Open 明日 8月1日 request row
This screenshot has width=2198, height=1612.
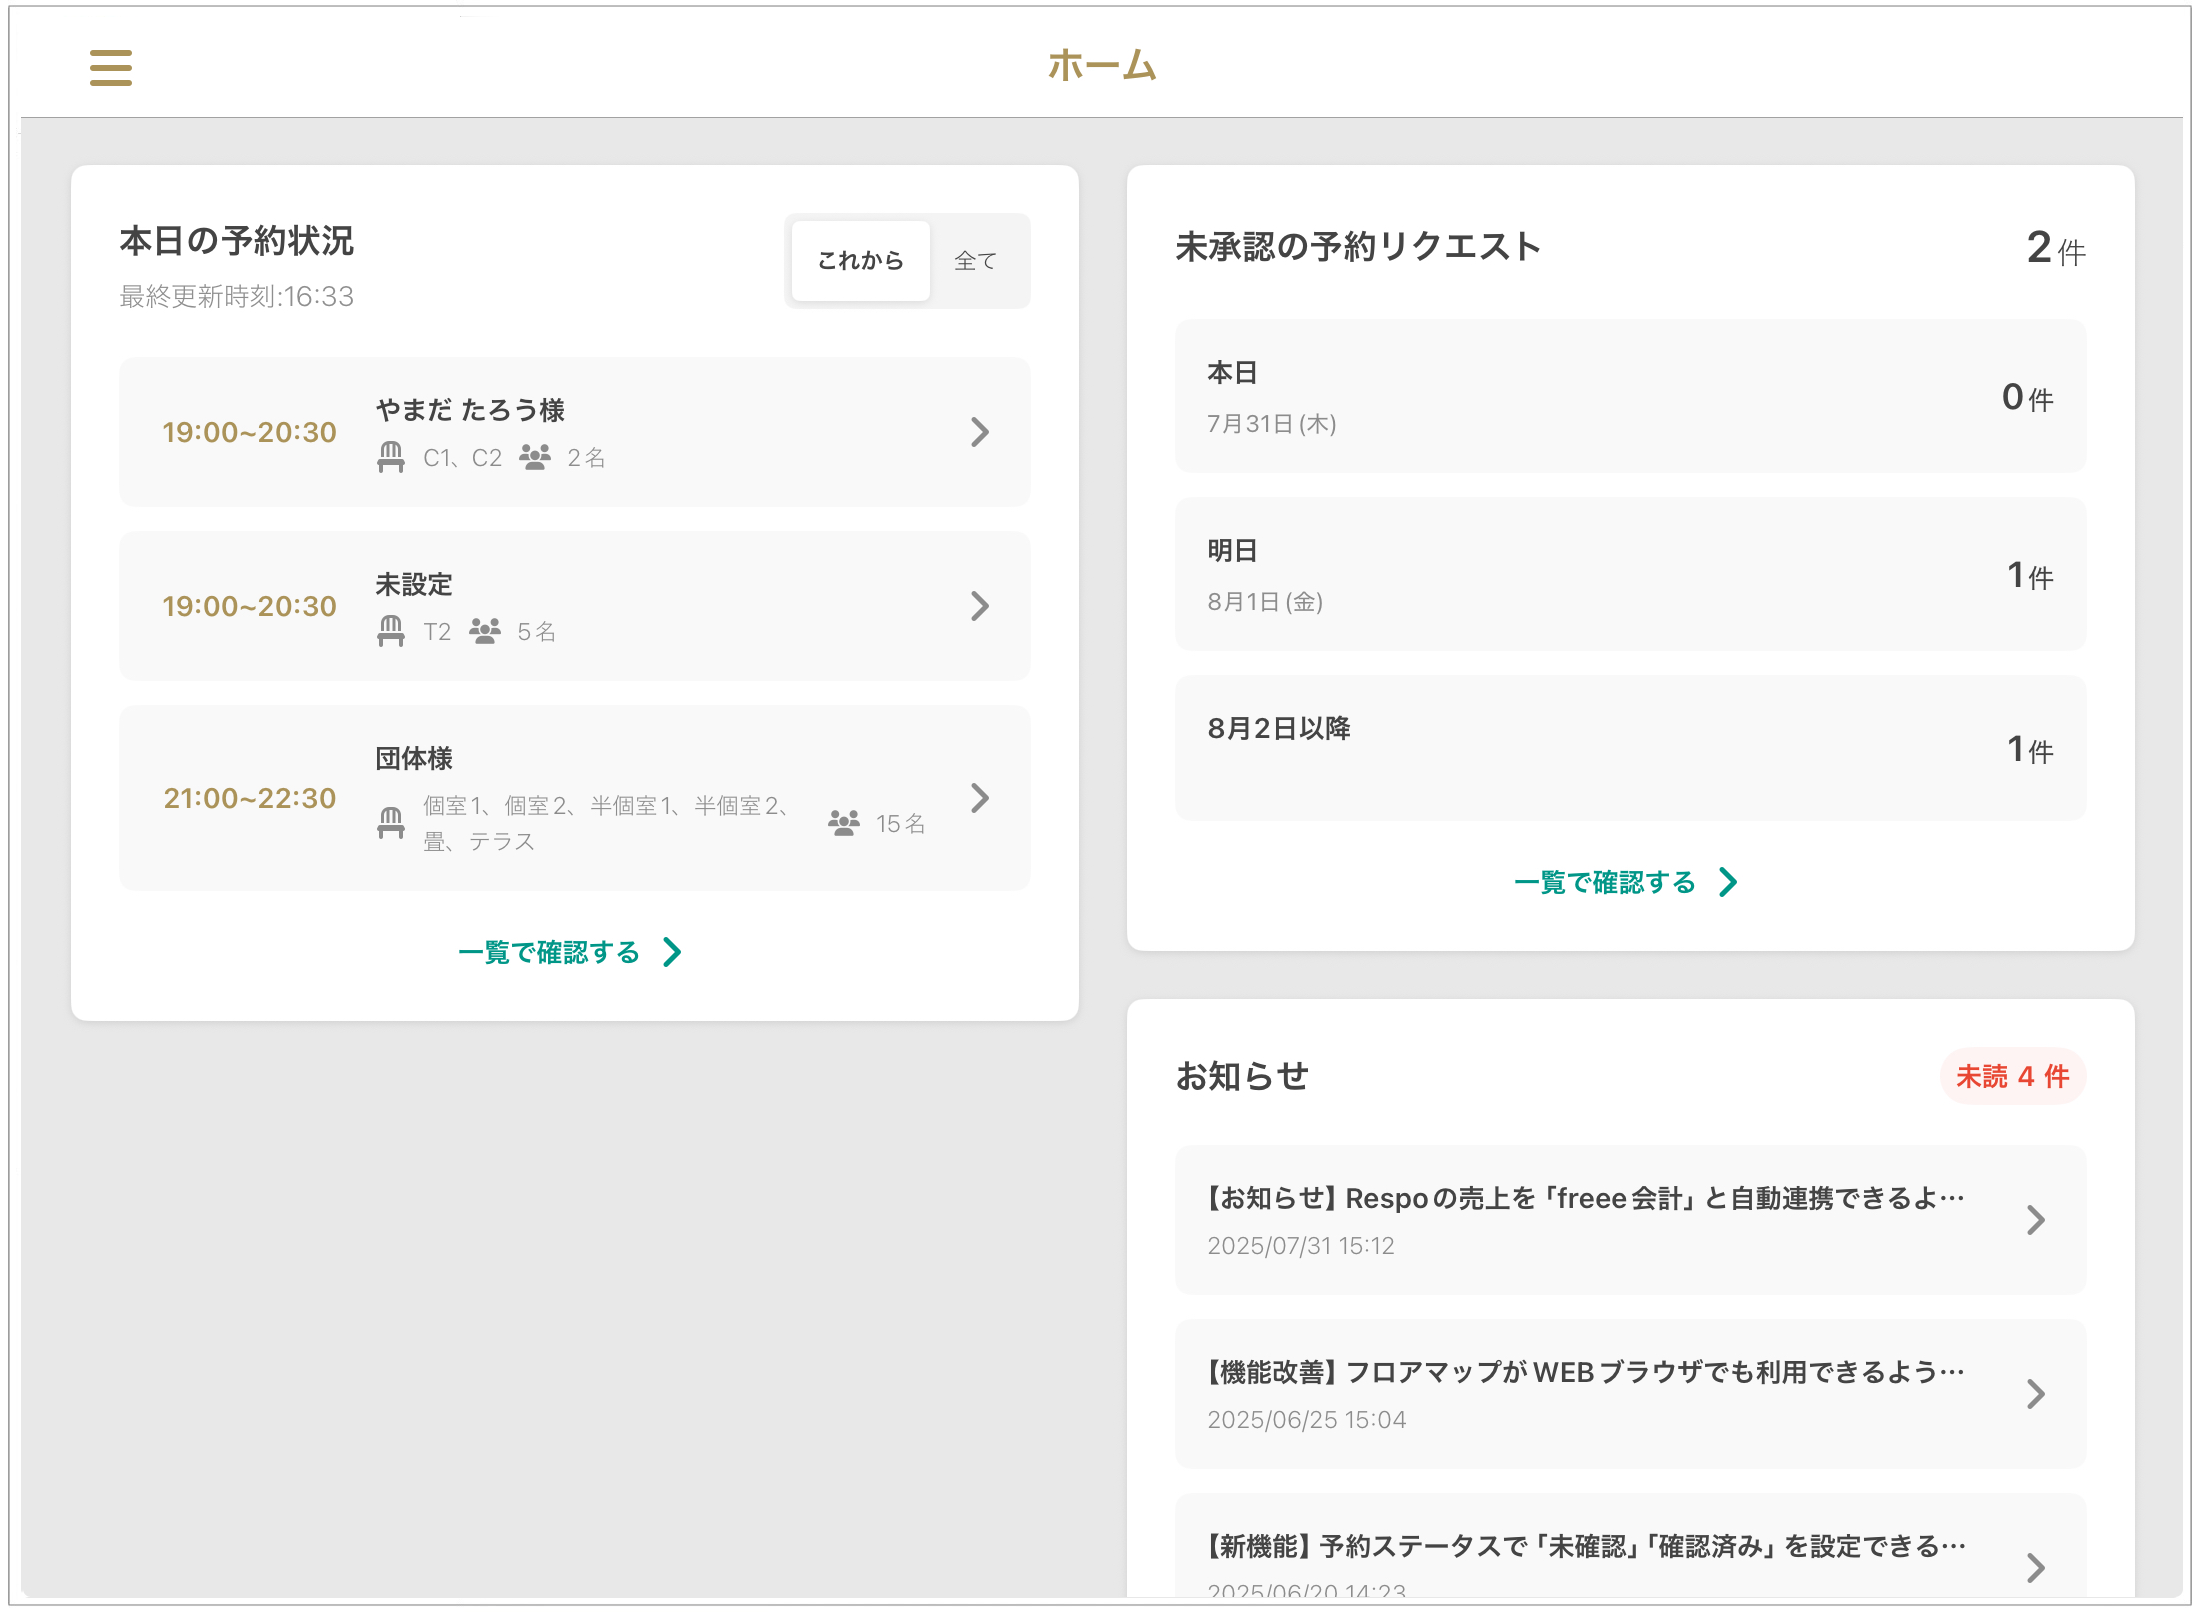(x=1630, y=575)
